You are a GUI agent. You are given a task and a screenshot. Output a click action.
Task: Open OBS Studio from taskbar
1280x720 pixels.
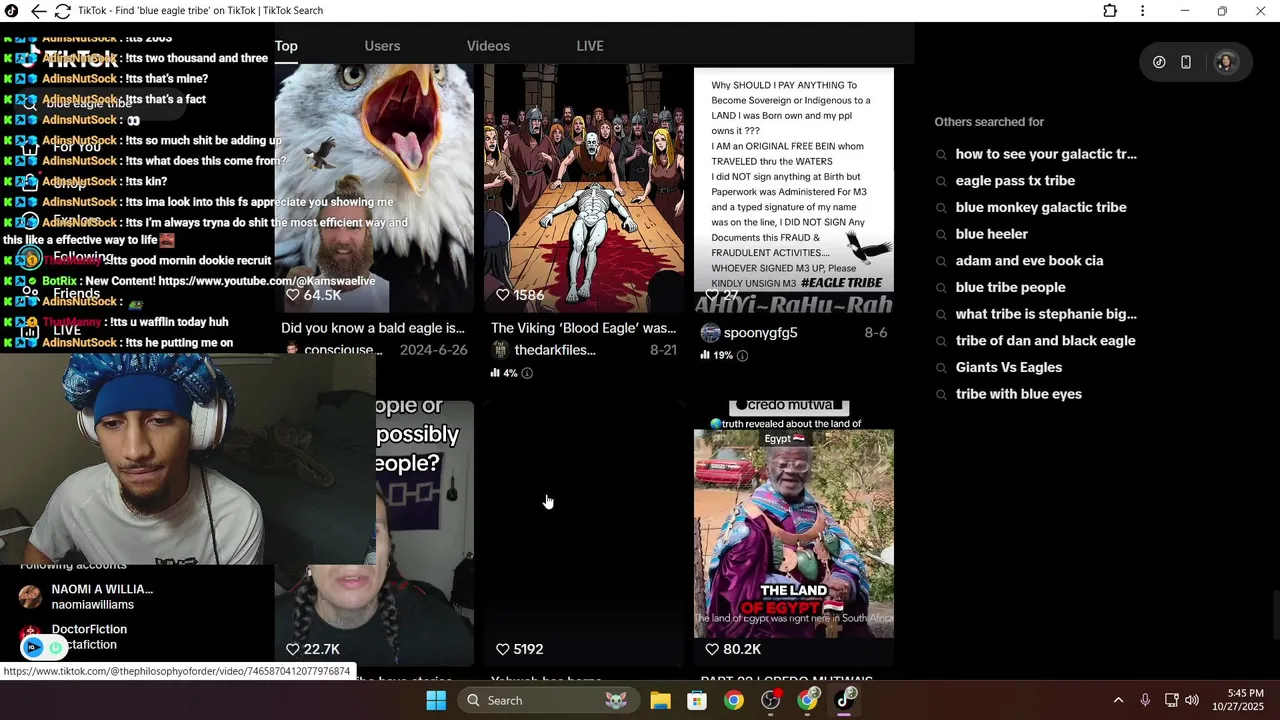[771, 700]
